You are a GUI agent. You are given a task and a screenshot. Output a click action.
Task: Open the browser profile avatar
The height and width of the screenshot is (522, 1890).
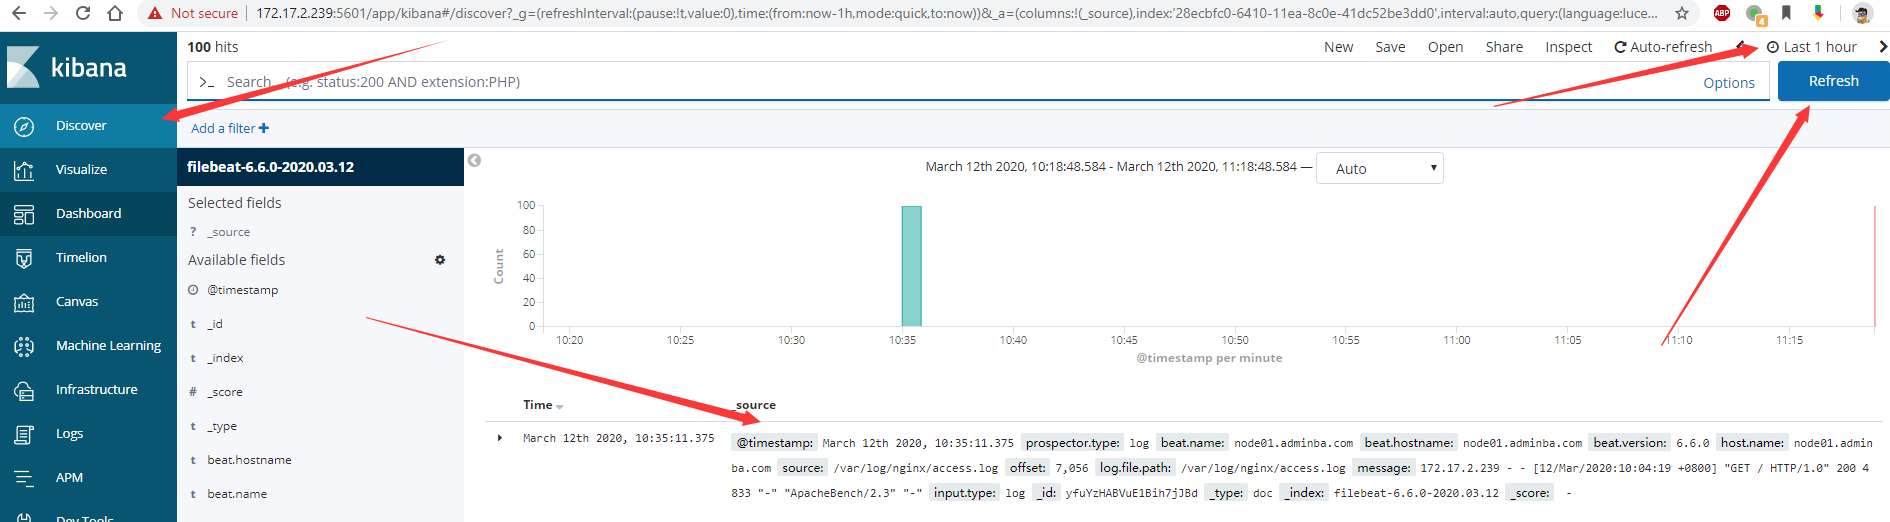pyautogui.click(x=1862, y=13)
